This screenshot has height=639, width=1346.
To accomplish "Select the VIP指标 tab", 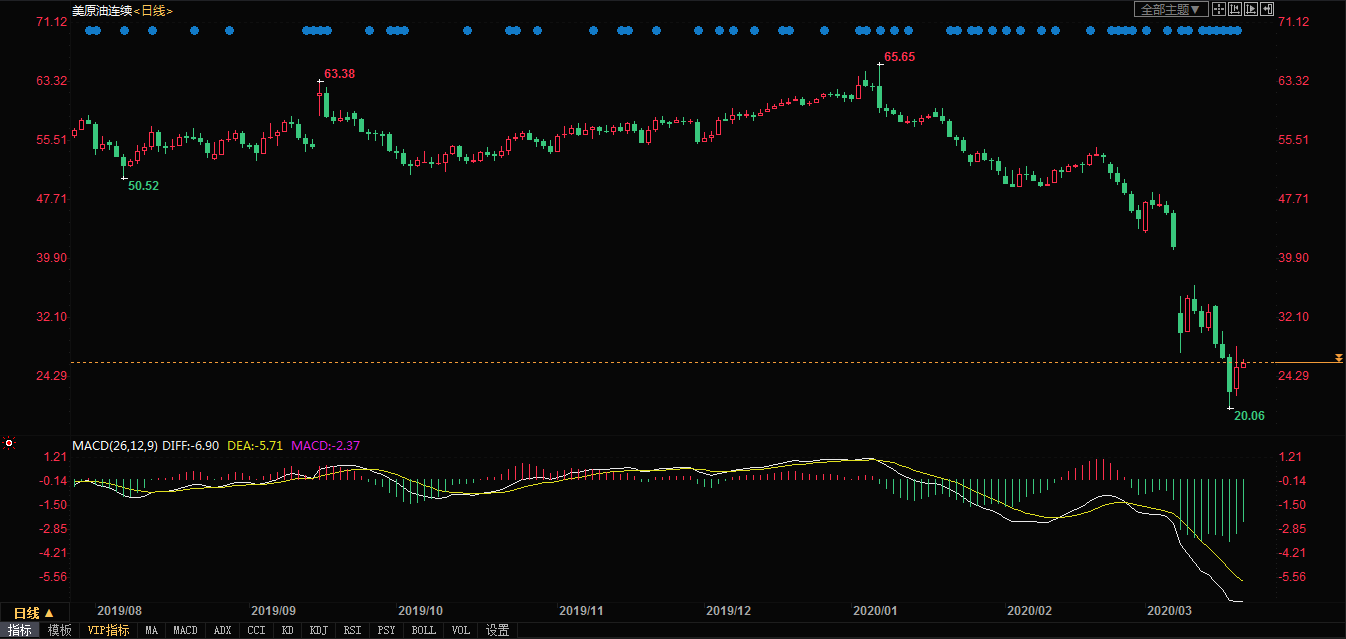I will click(108, 630).
